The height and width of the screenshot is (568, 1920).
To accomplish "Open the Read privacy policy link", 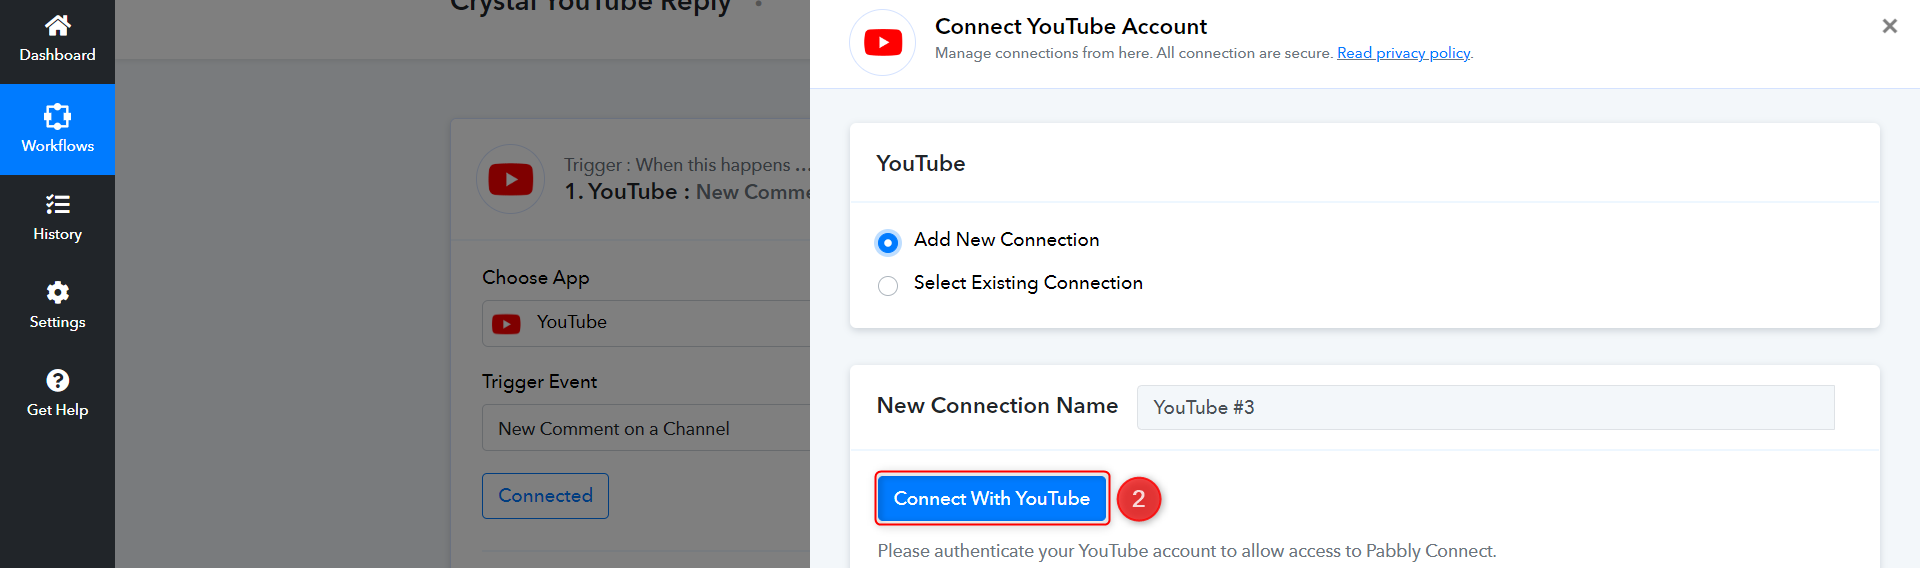I will (x=1403, y=53).
